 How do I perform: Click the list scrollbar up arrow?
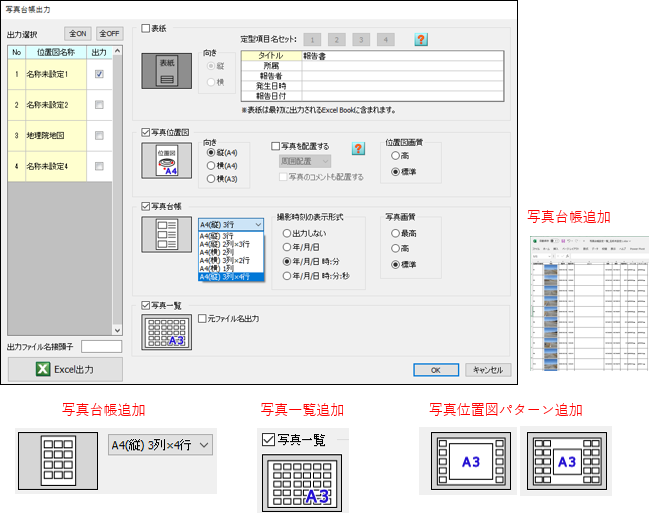[117, 51]
